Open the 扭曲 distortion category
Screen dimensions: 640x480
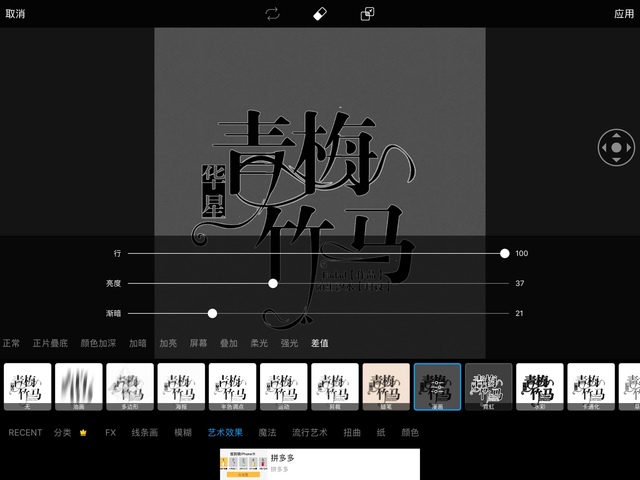352,433
